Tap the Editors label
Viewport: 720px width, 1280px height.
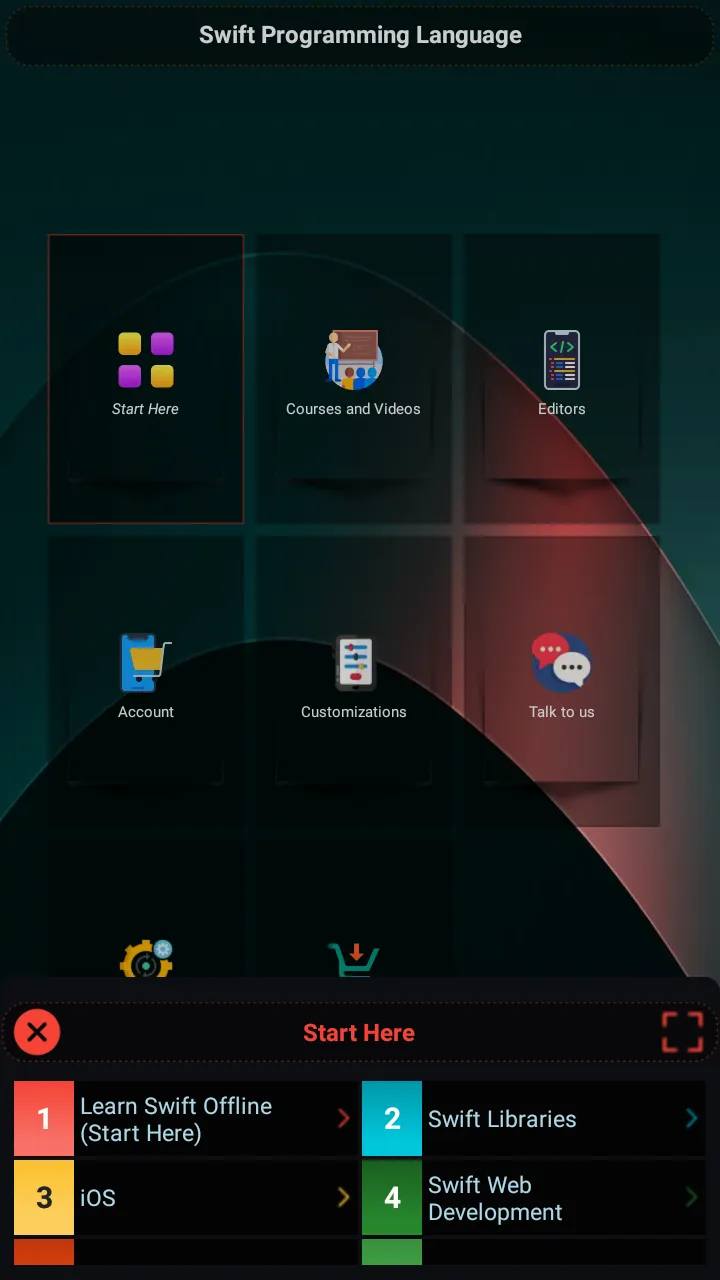[562, 409]
